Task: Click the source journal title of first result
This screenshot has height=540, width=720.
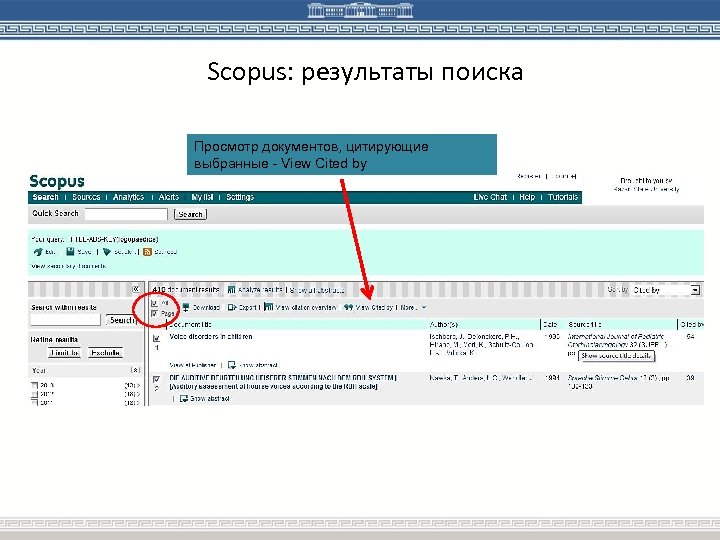Action: click(x=617, y=340)
